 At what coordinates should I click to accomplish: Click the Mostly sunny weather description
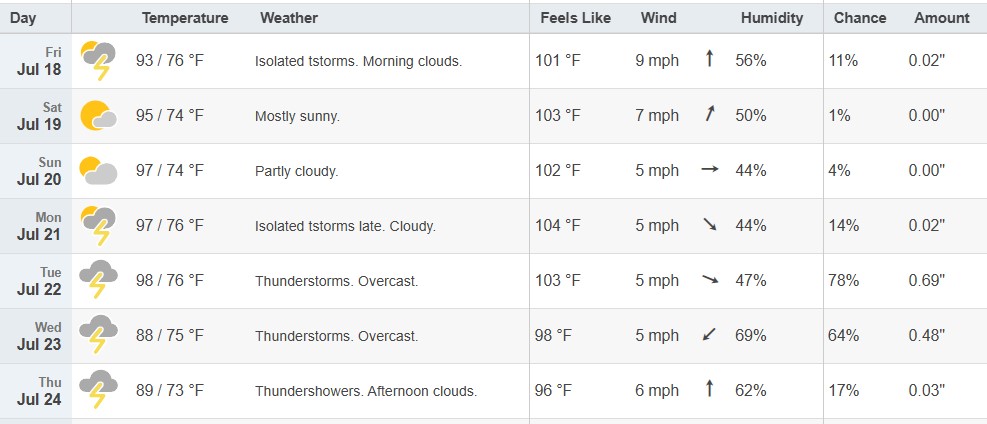pyautogui.click(x=297, y=116)
